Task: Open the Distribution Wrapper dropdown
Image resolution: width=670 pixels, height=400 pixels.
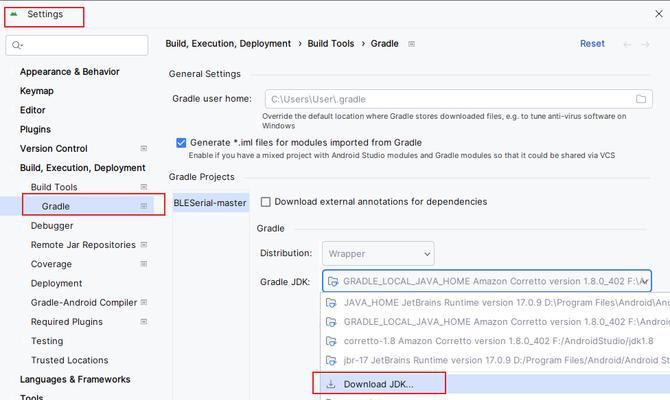Action: point(378,254)
